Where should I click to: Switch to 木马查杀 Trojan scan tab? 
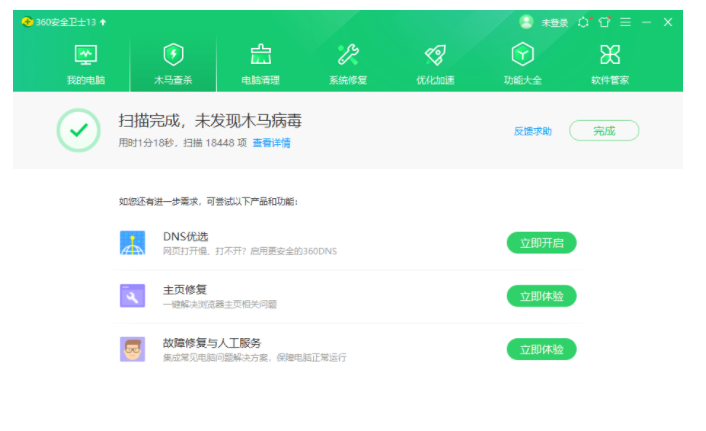pyautogui.click(x=172, y=64)
